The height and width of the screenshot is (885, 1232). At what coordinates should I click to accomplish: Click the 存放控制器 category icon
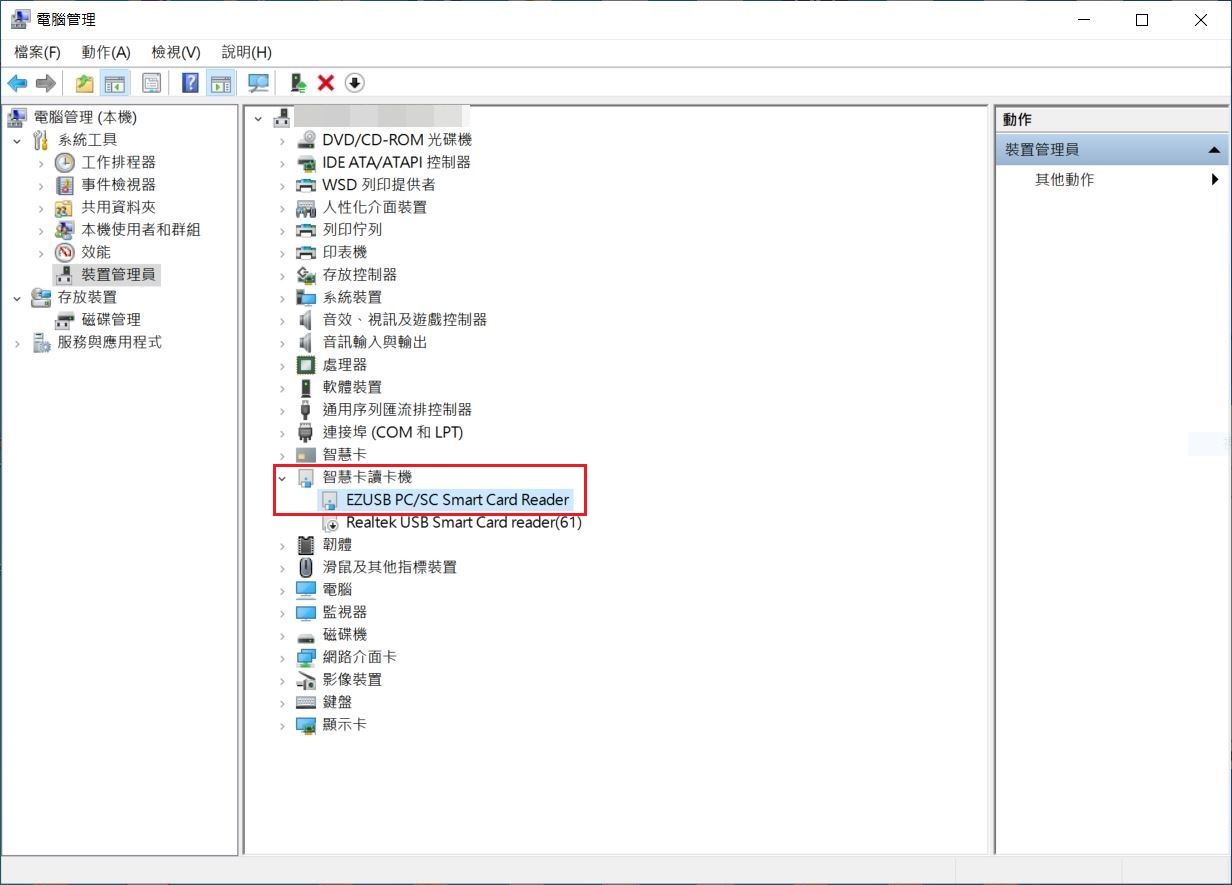(306, 274)
